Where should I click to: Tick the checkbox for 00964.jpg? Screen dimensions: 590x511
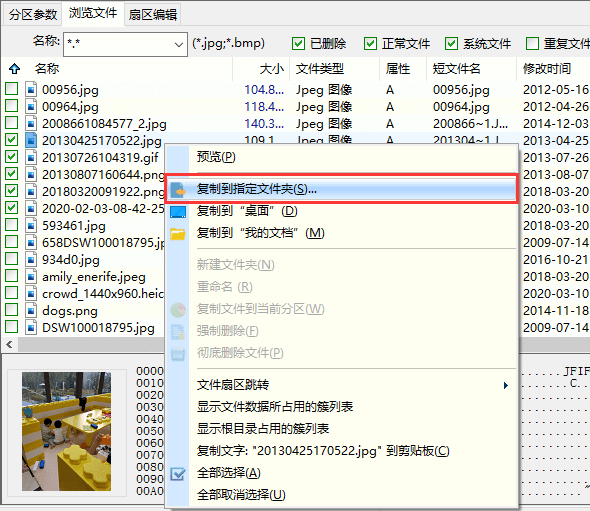[12, 106]
